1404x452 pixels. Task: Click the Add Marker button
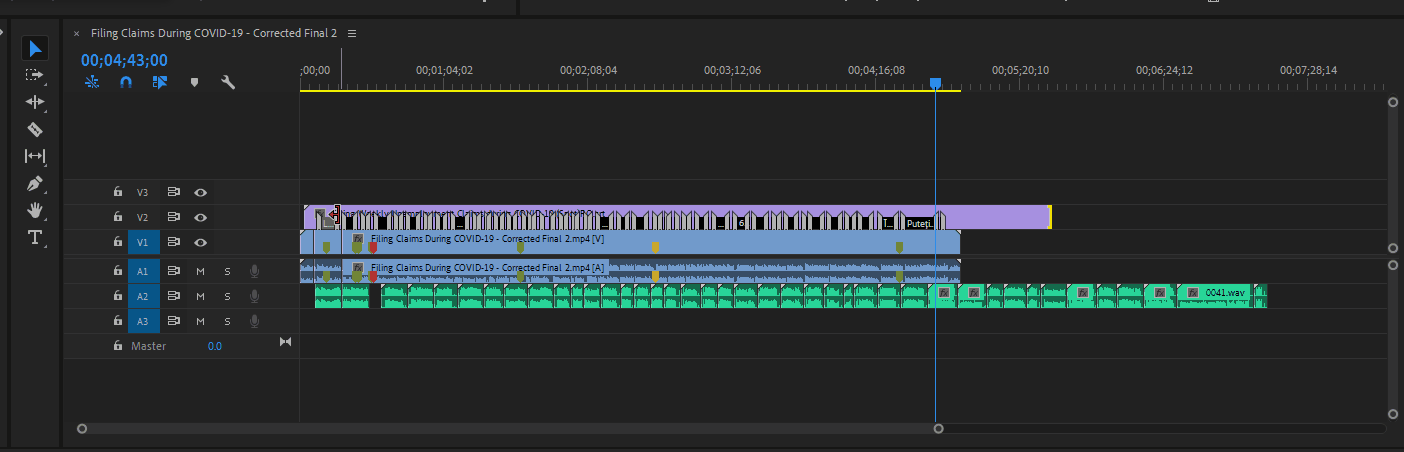(194, 83)
